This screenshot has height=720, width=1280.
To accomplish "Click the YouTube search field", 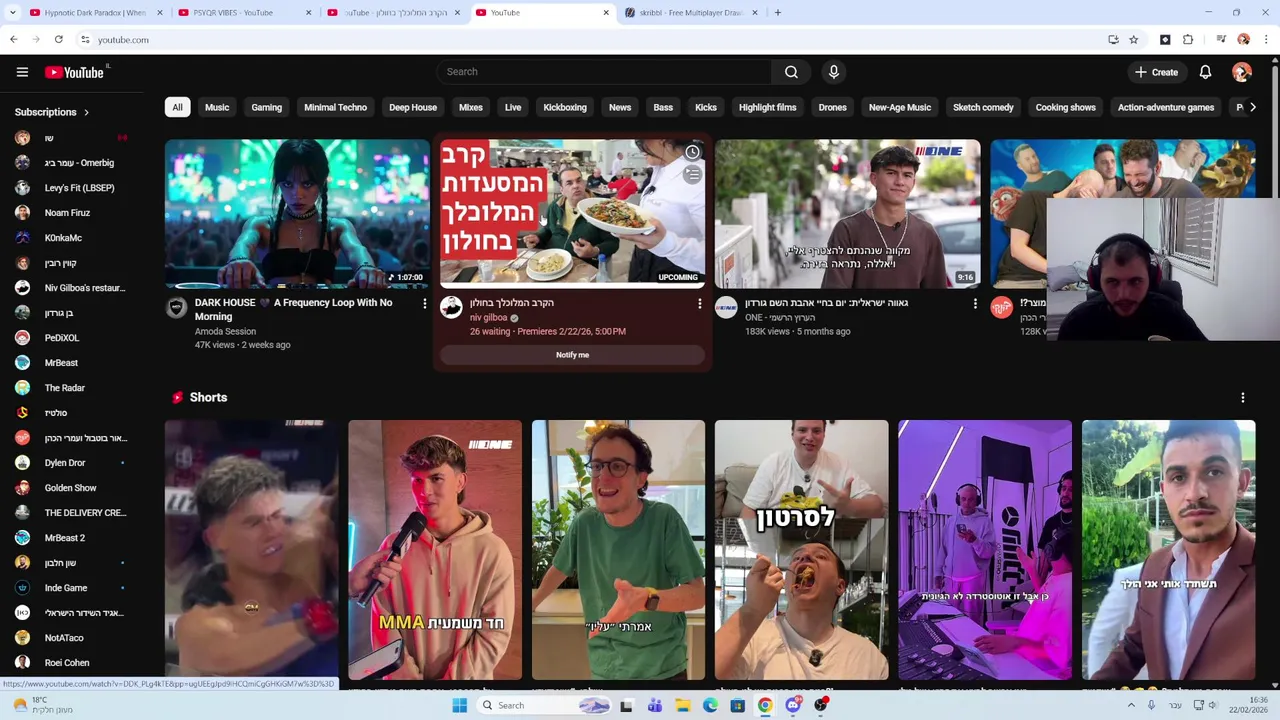I will [x=604, y=72].
